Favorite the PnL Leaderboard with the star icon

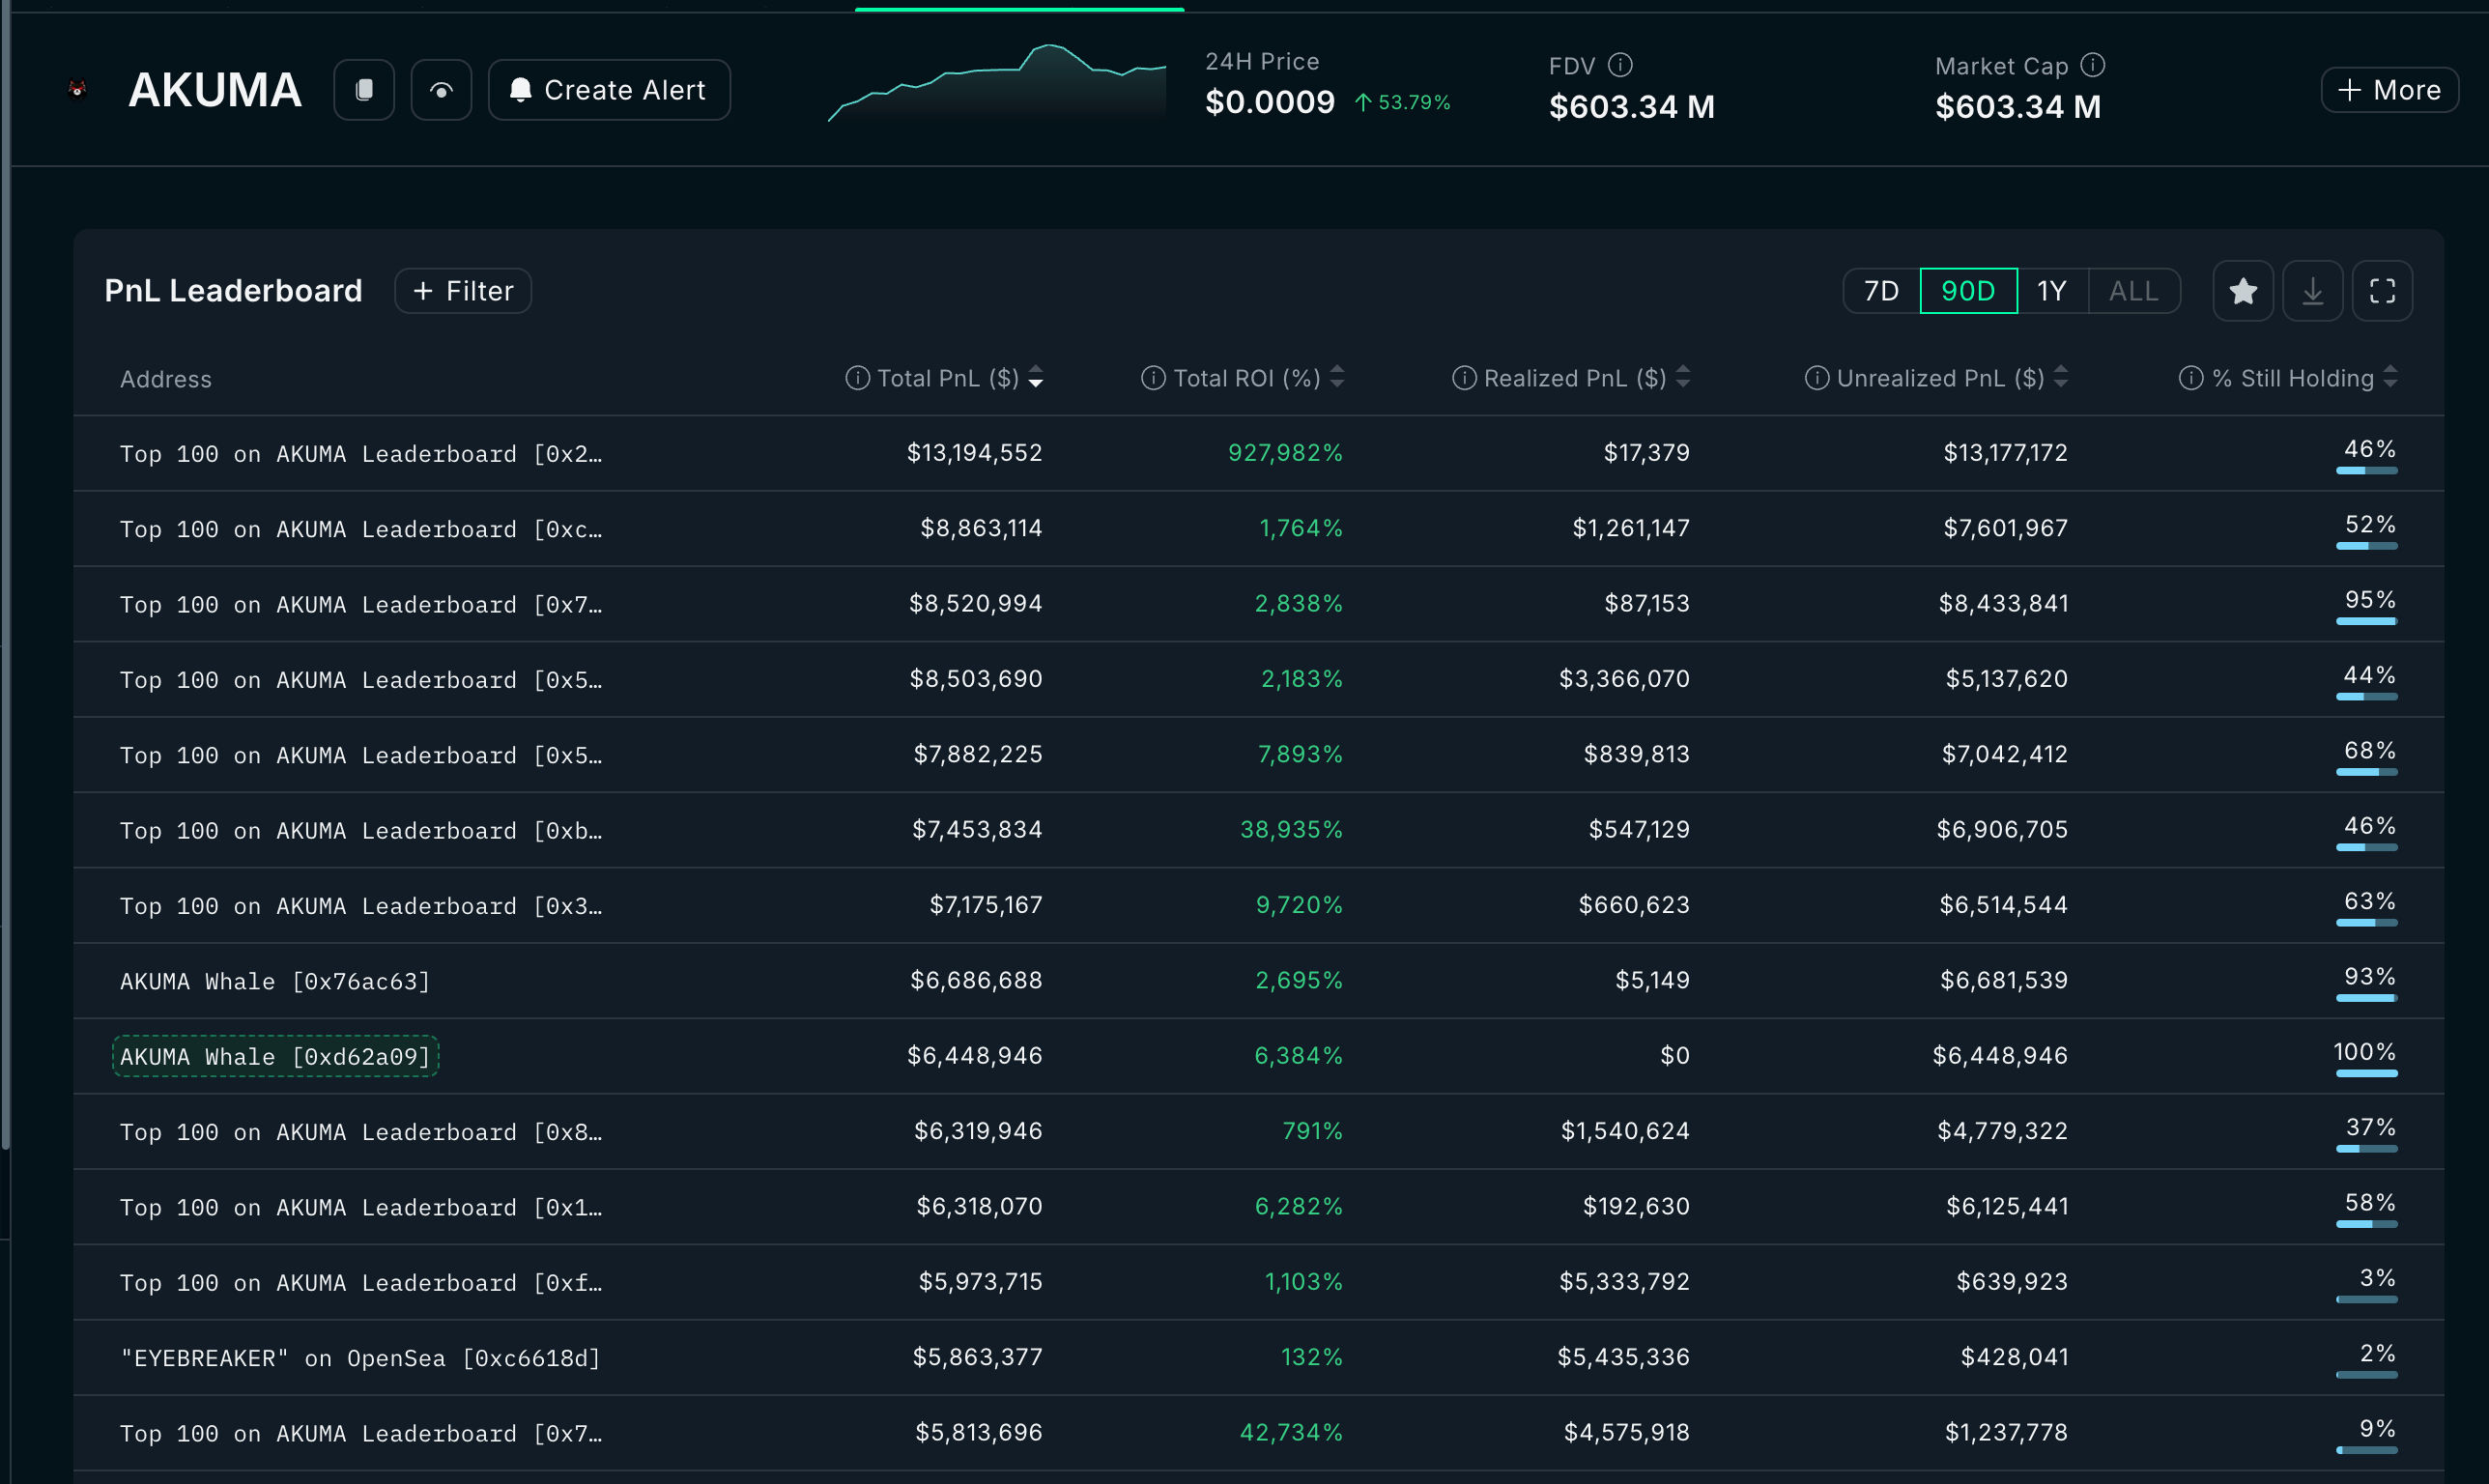[x=2243, y=290]
